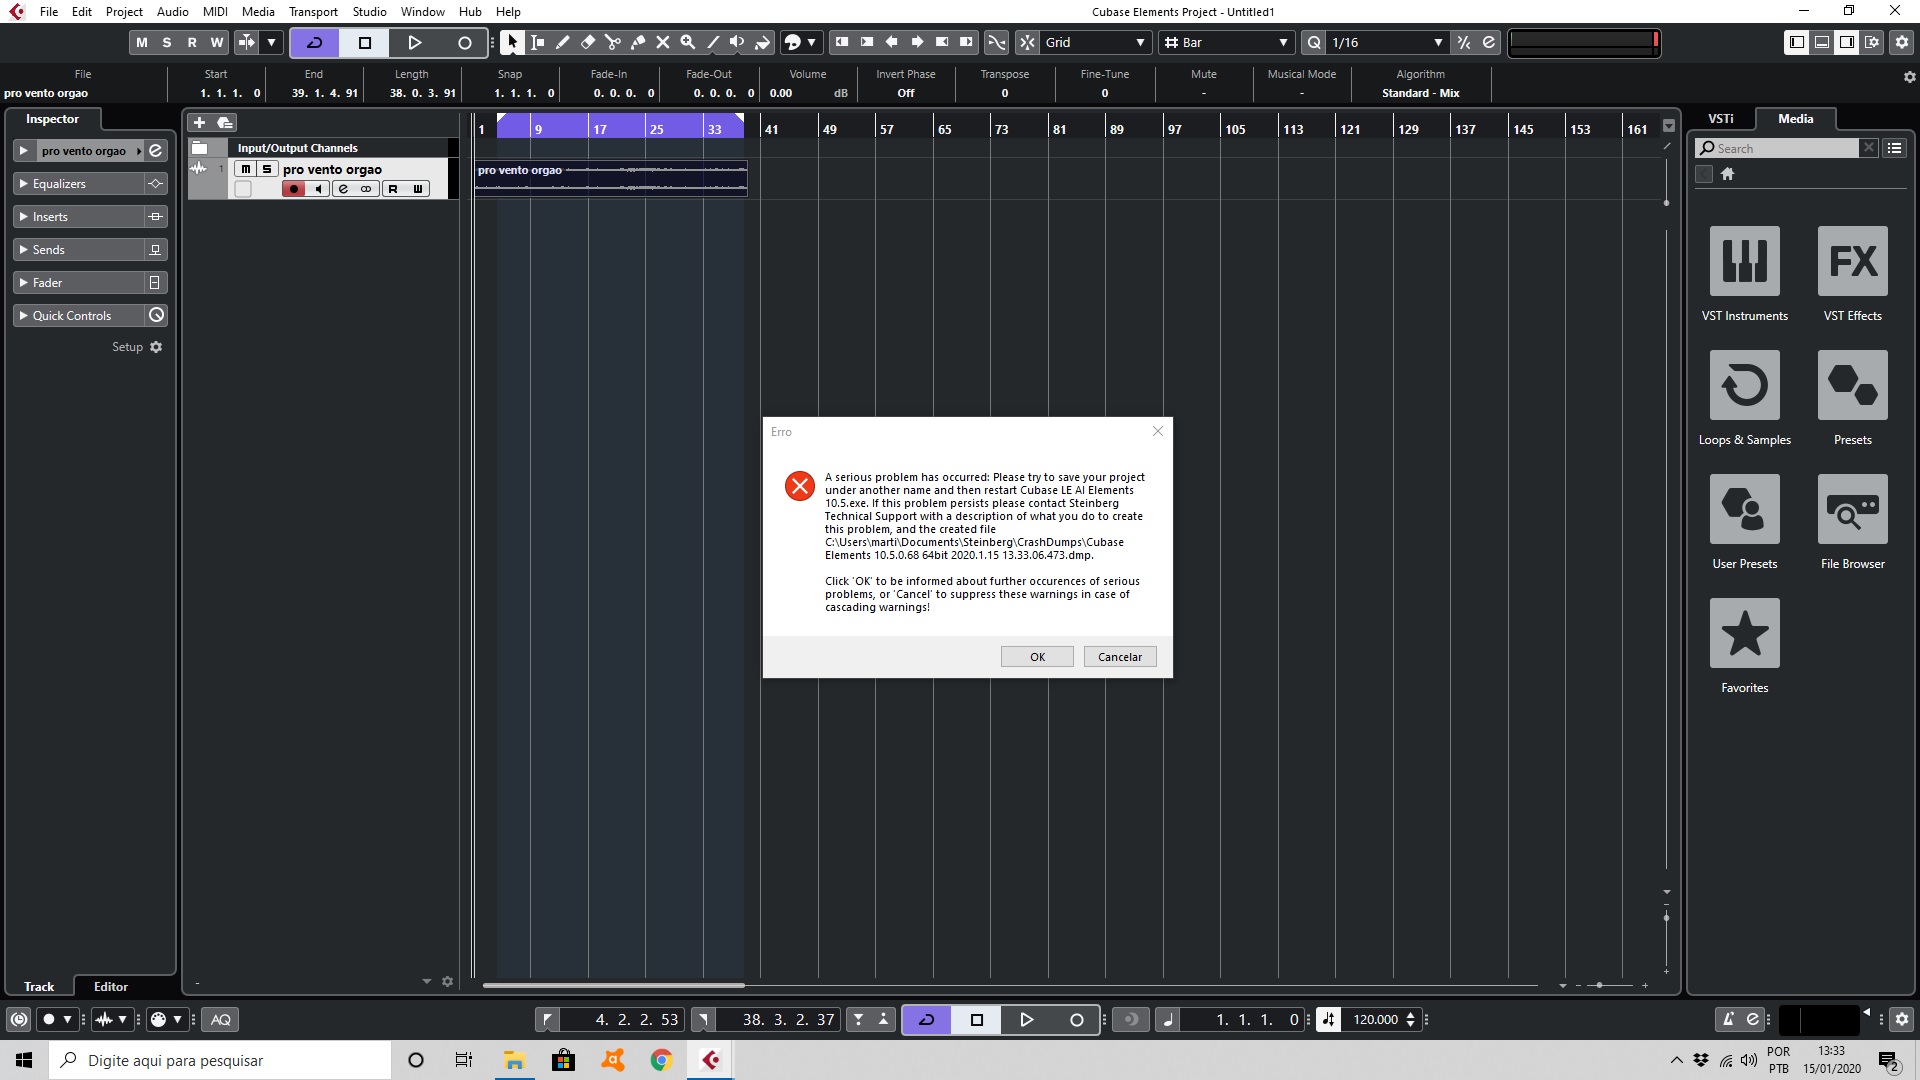Open Windows Start menu
Viewport: 1920px width, 1080px height.
[24, 1060]
